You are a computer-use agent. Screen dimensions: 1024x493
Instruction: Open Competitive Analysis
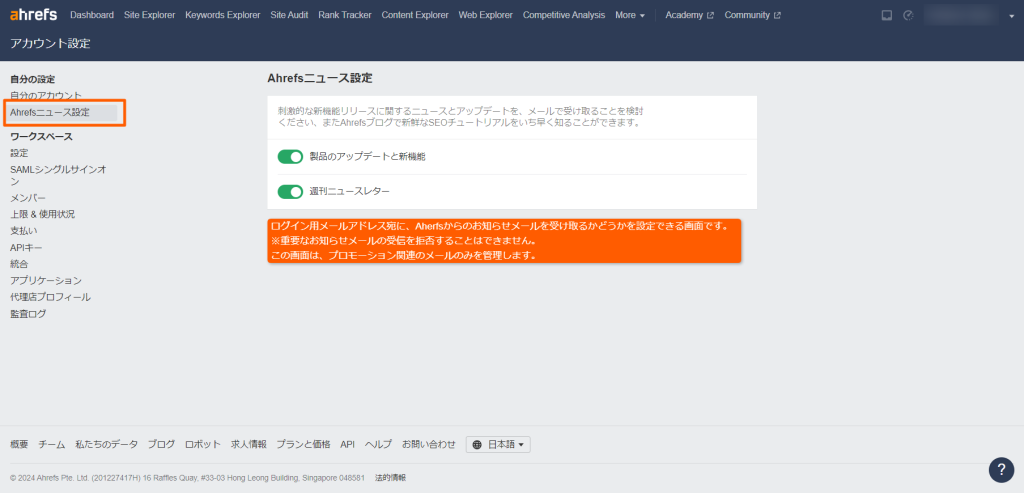(x=564, y=15)
